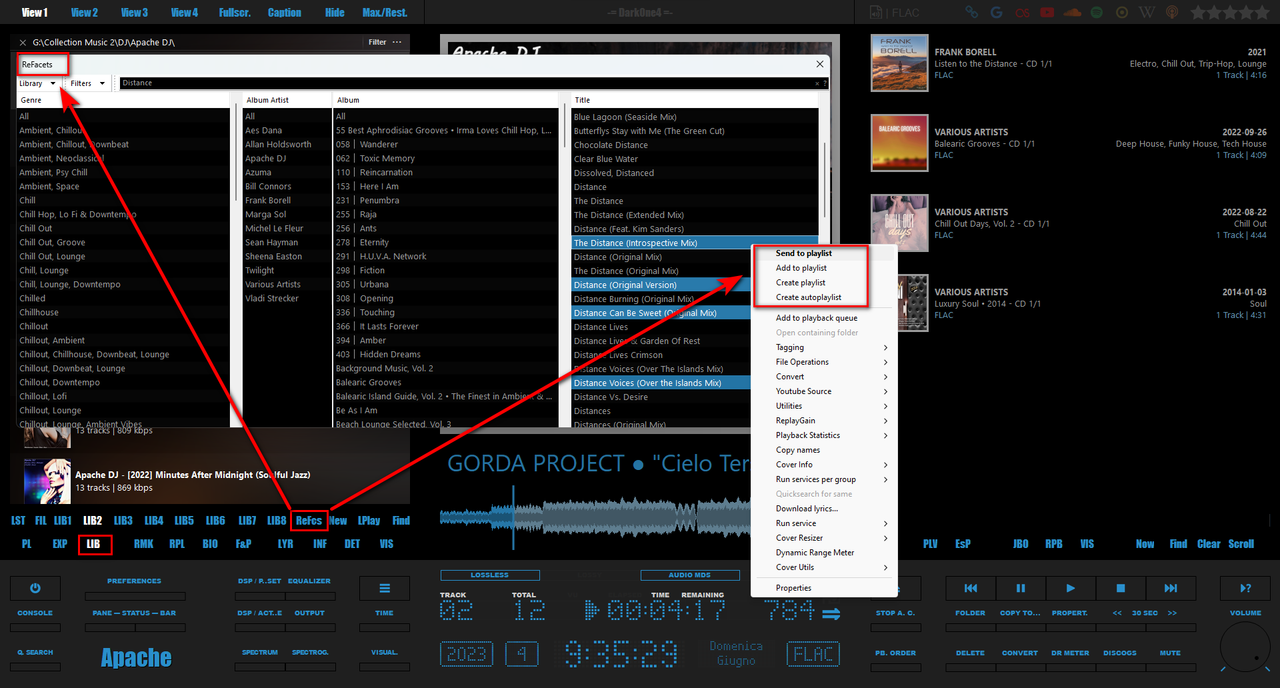The height and width of the screenshot is (688, 1280).
Task: Click the Frank Borell album cover thumbnail
Action: pyautogui.click(x=899, y=63)
